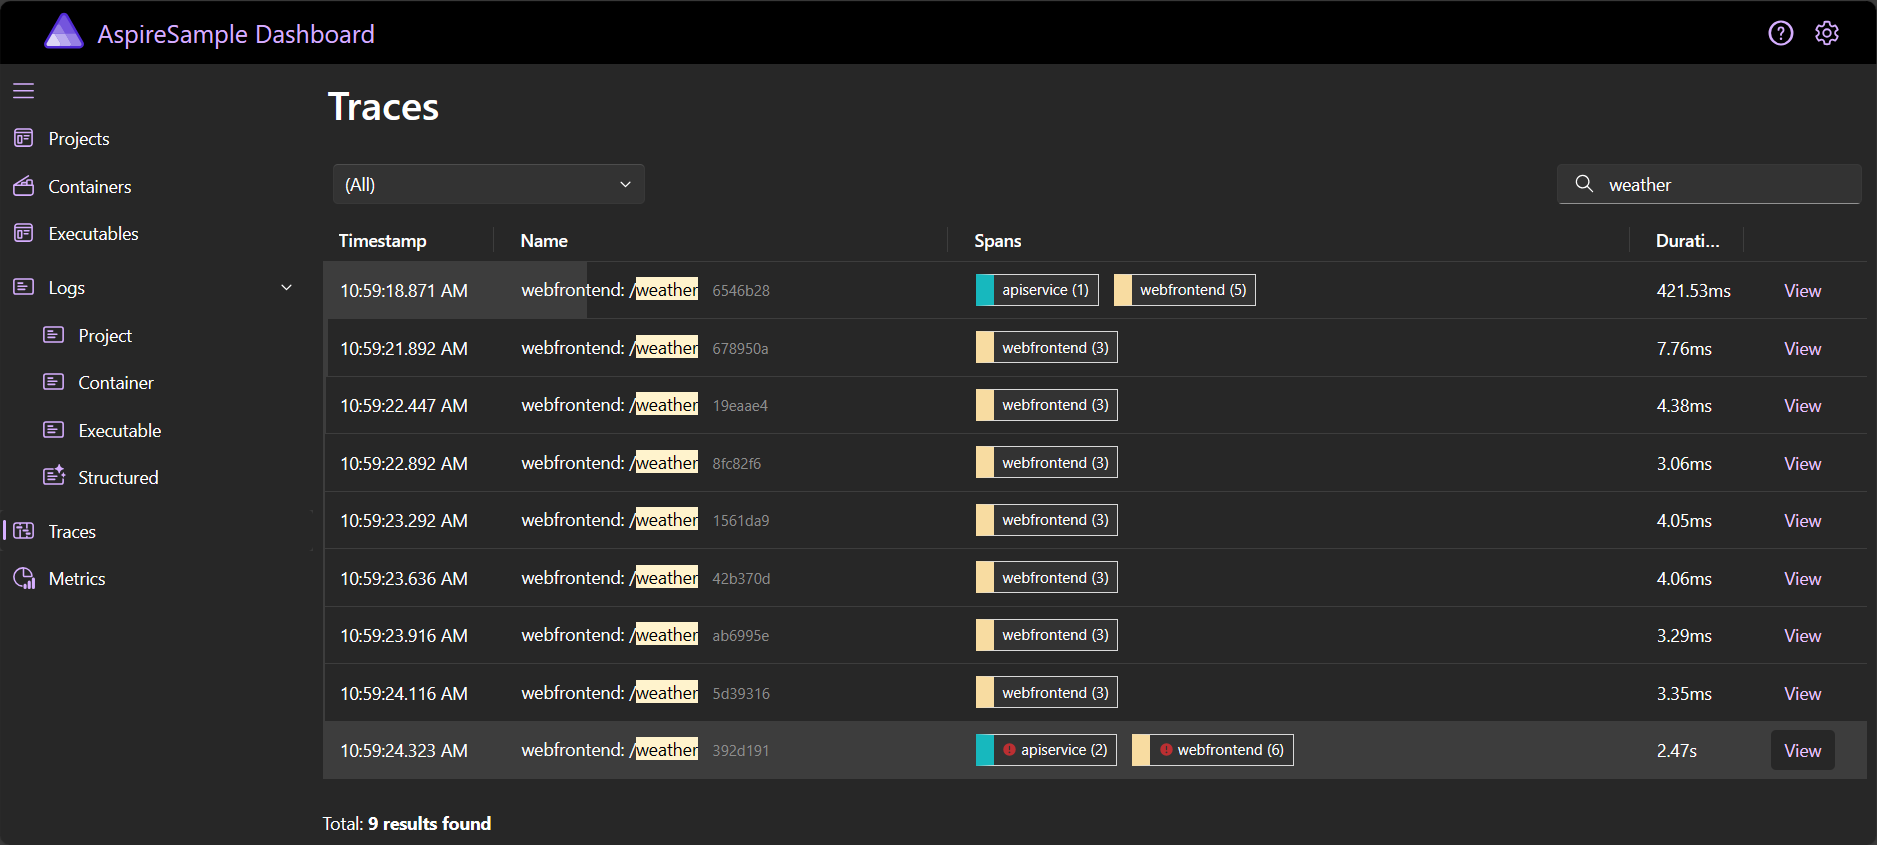Viewport: 1877px width, 845px height.
Task: Open Container logs page
Action: point(116,382)
